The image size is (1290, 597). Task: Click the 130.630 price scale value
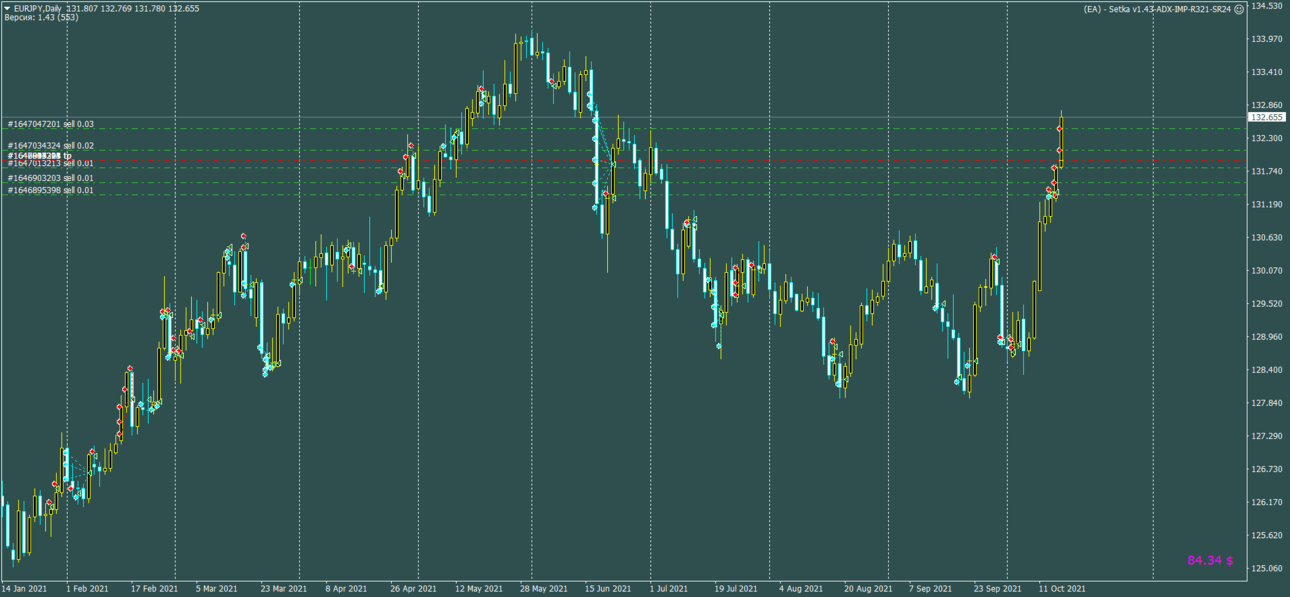[1266, 237]
